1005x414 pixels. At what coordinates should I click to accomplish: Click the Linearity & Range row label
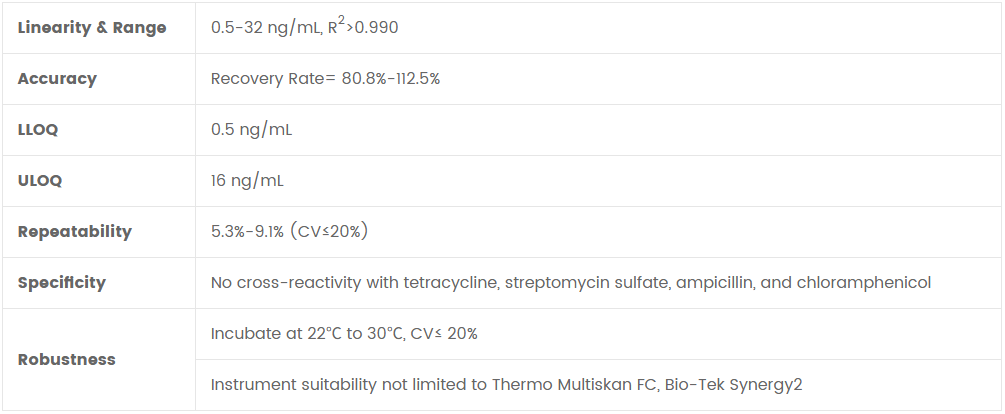92,28
